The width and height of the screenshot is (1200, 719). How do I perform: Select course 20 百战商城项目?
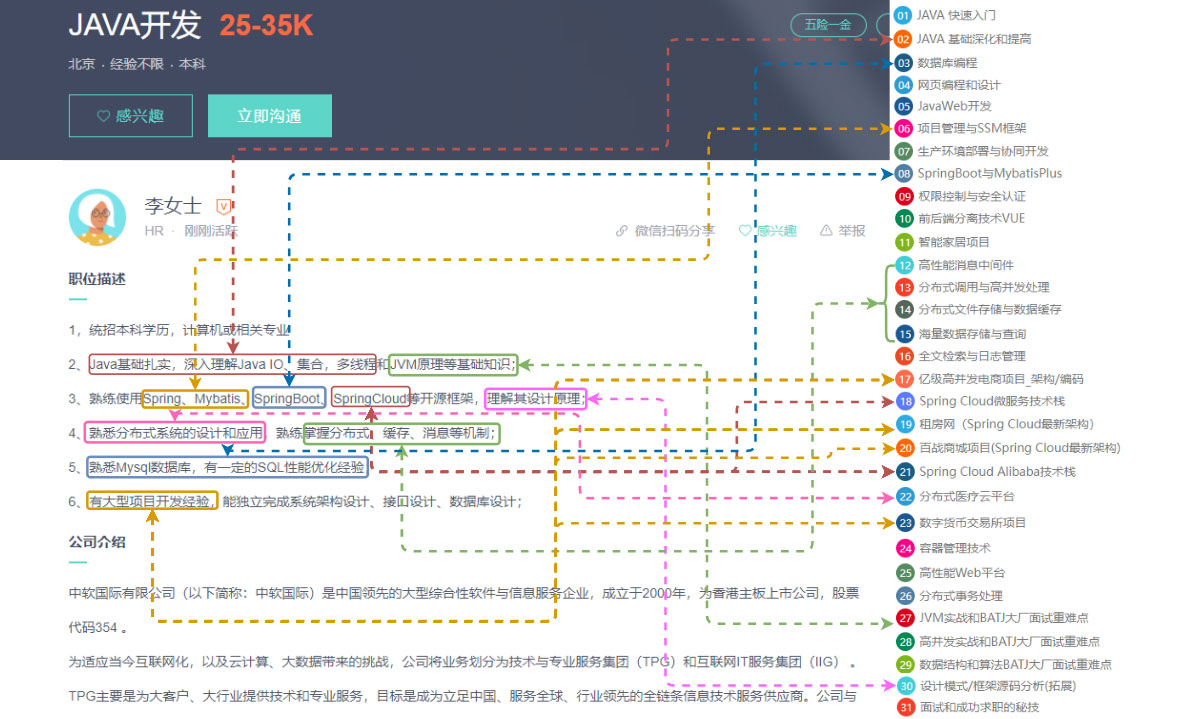(x=1008, y=448)
